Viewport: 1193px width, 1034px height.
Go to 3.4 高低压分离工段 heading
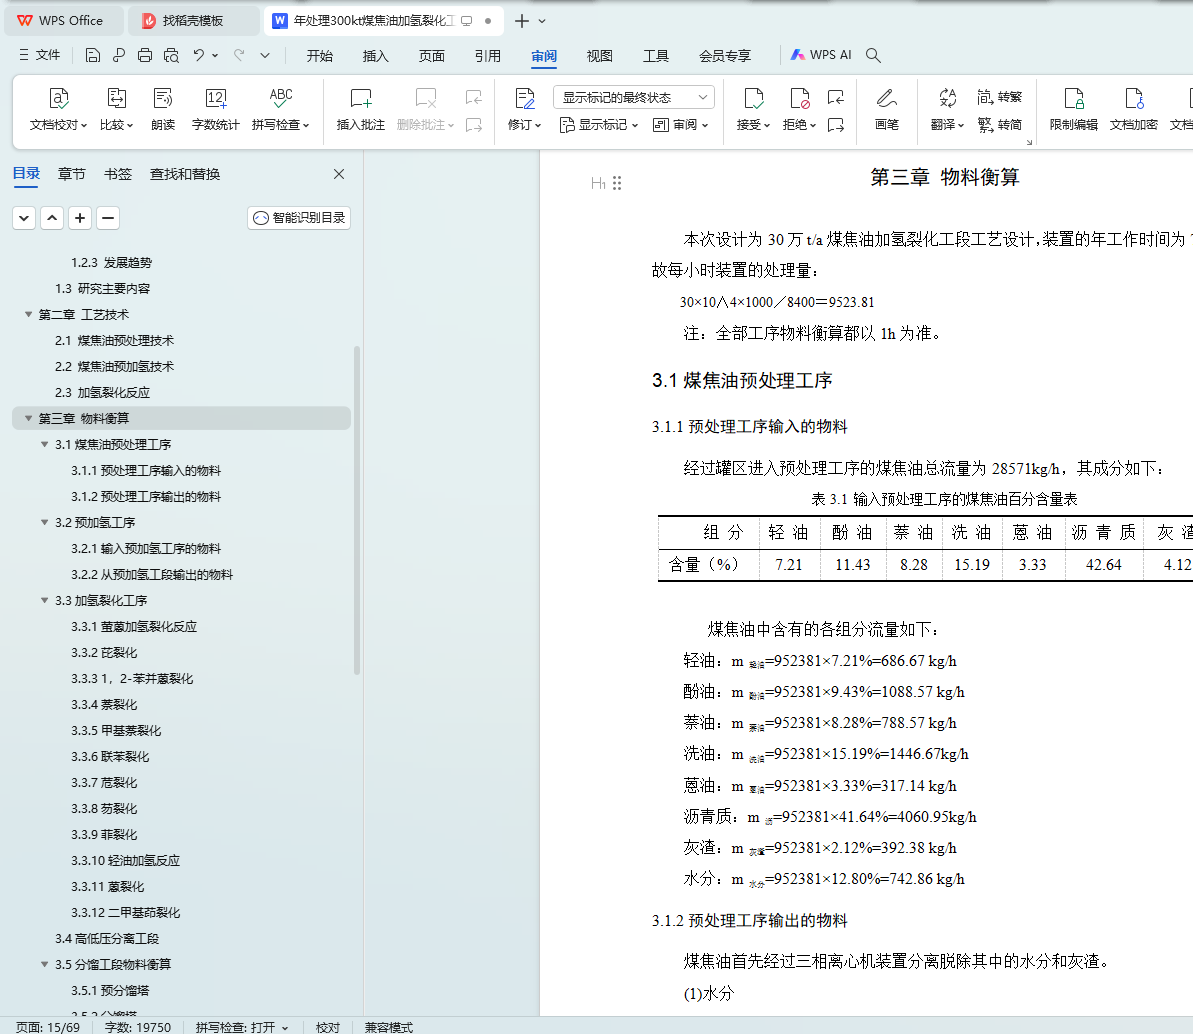[x=107, y=938]
